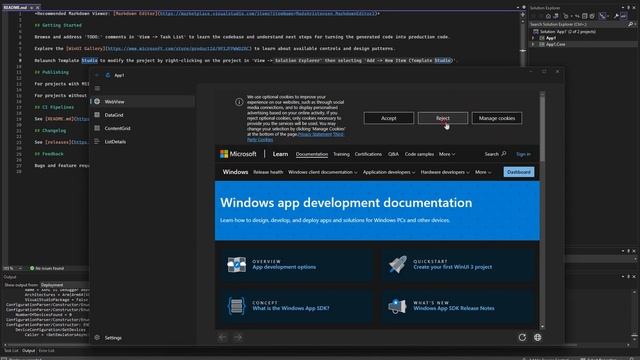Click the No issues found indicator
Viewport: 640px width, 360px height.
47,268
